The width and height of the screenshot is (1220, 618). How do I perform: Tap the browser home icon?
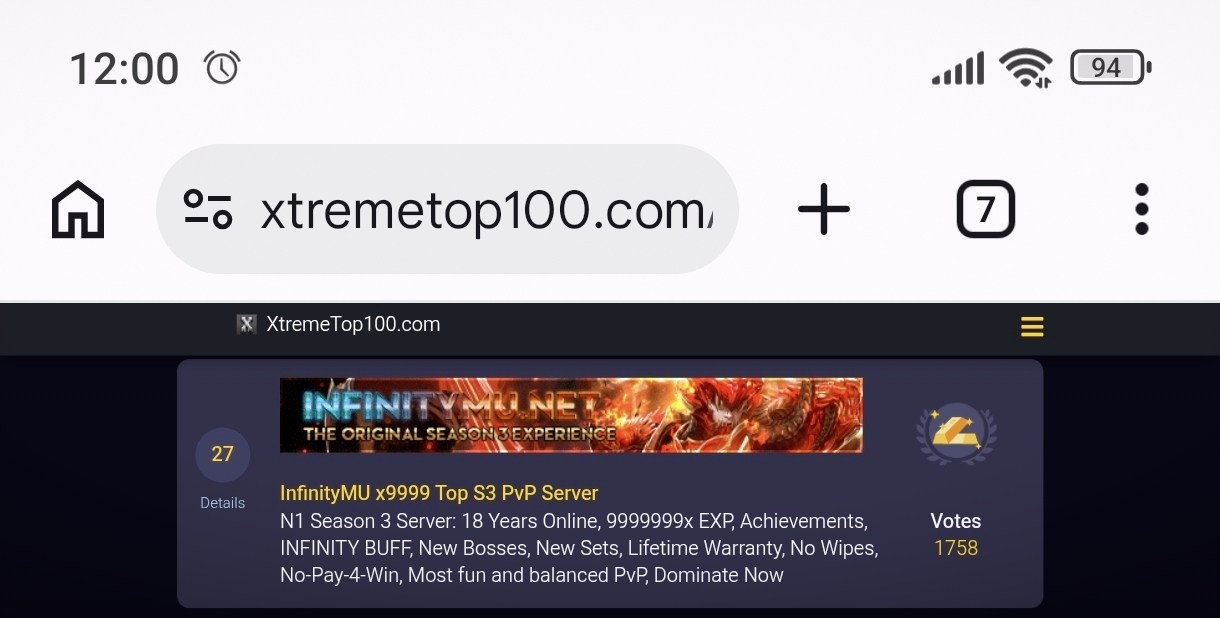pos(78,210)
